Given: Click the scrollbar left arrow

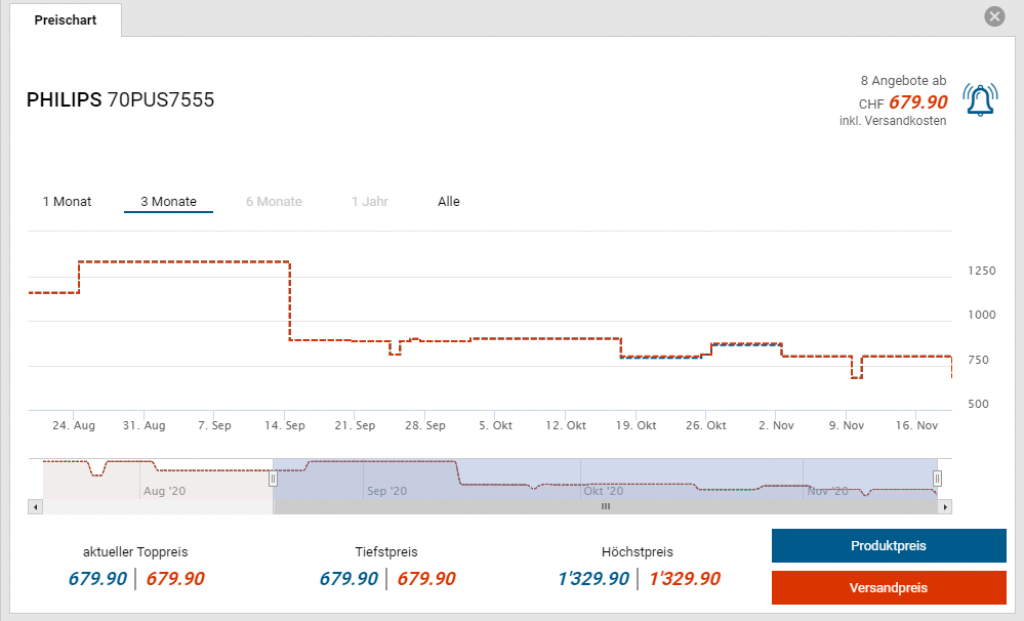Looking at the screenshot, I should [x=36, y=507].
